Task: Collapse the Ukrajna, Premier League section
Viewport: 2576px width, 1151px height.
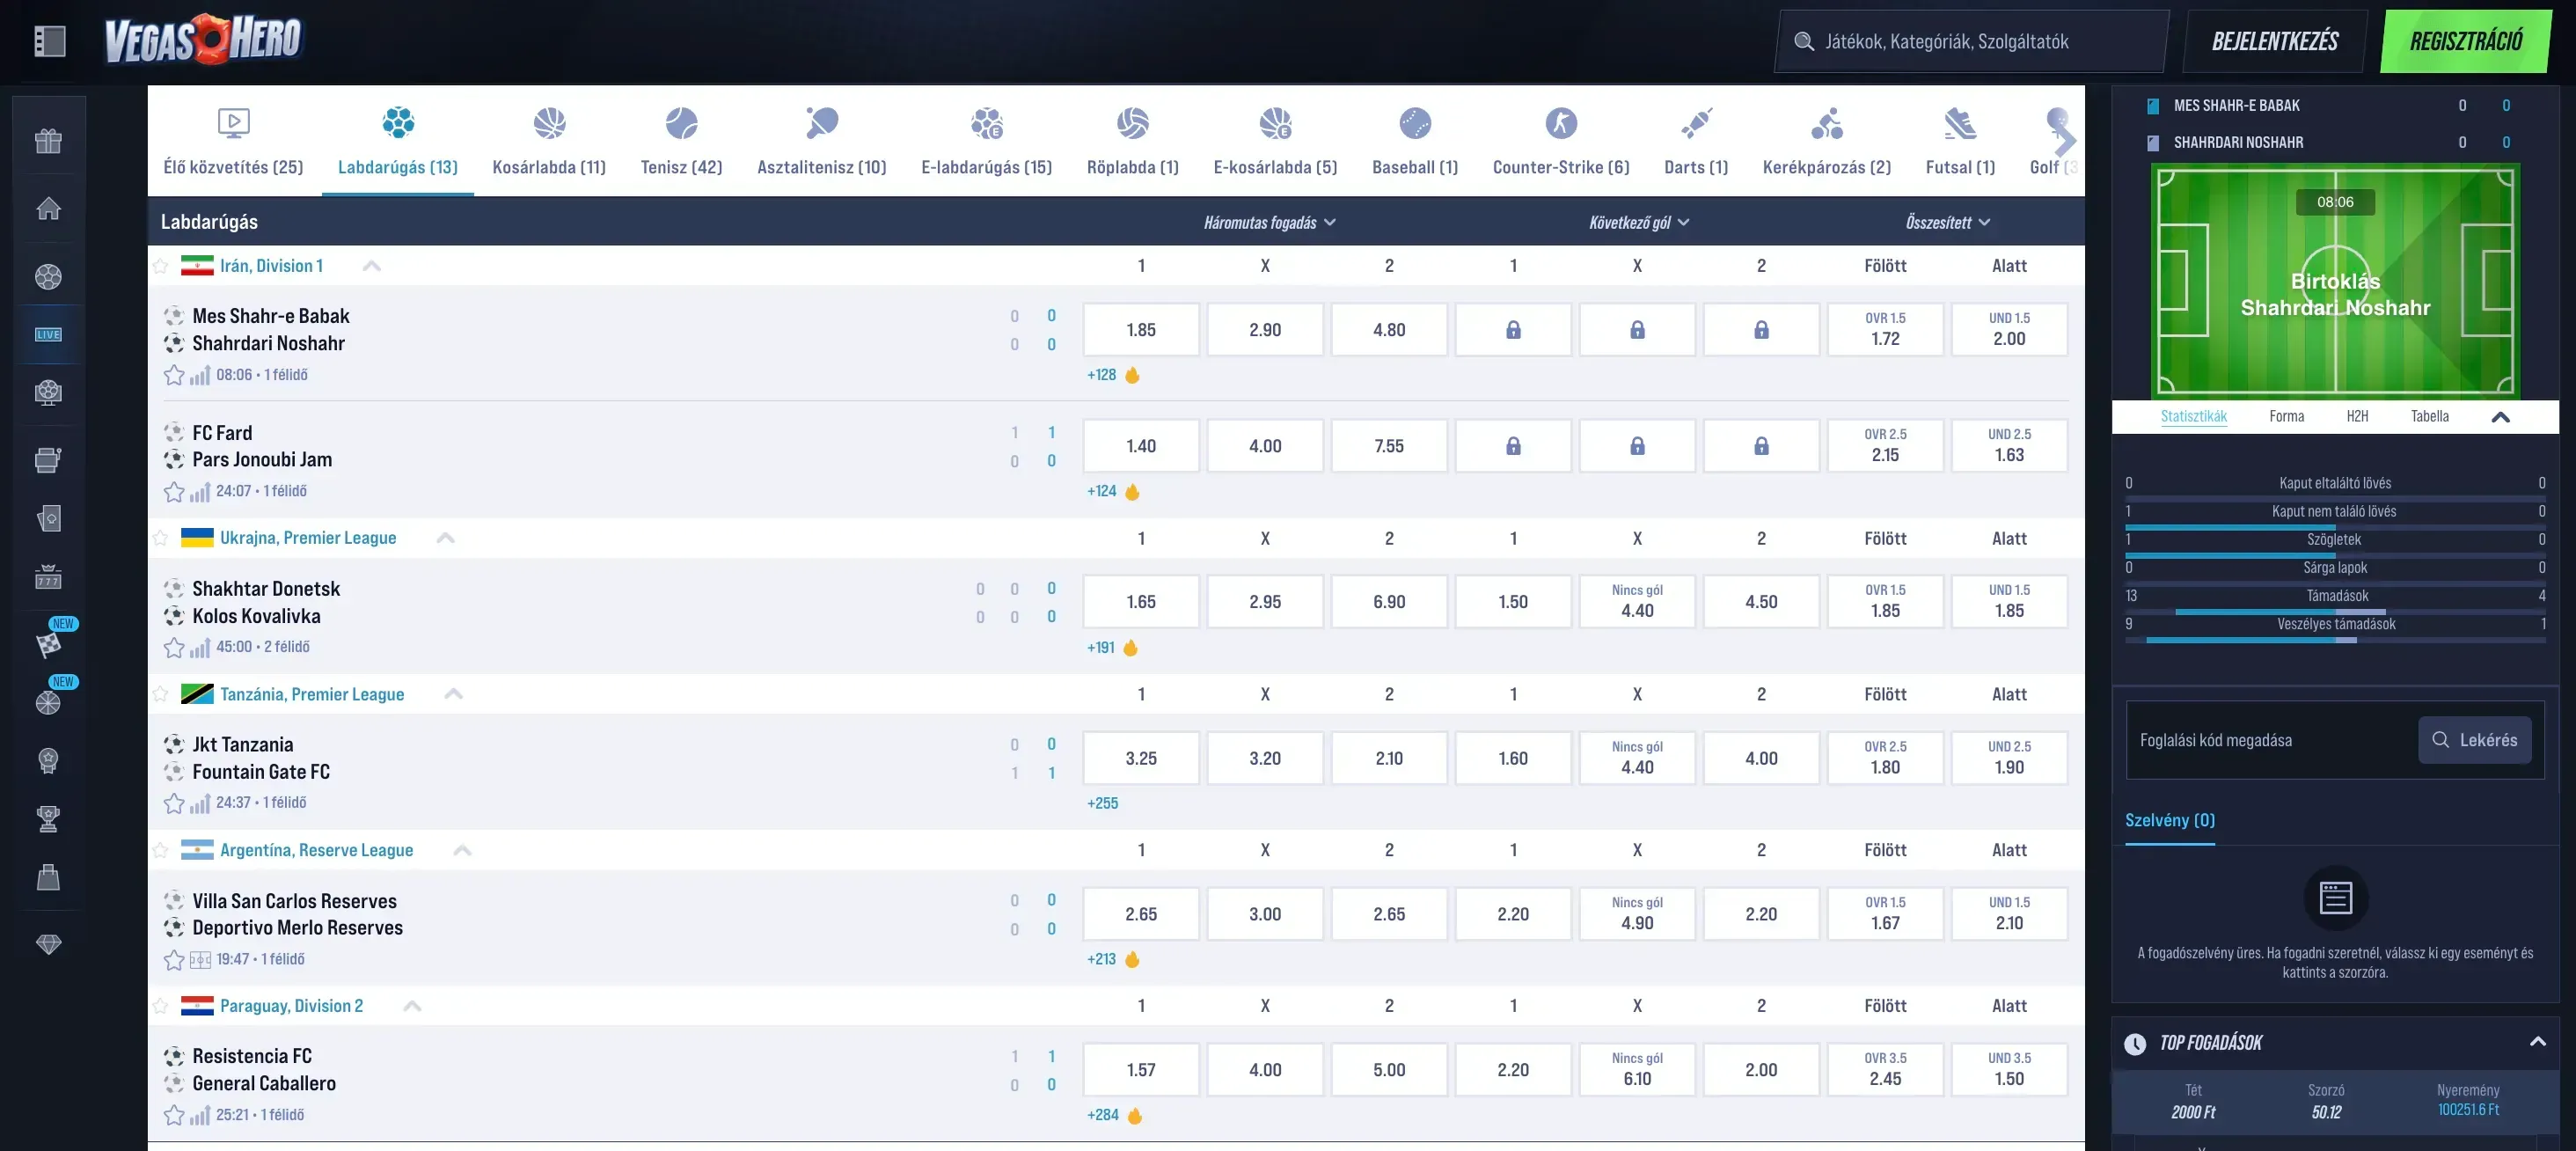Action: point(446,538)
